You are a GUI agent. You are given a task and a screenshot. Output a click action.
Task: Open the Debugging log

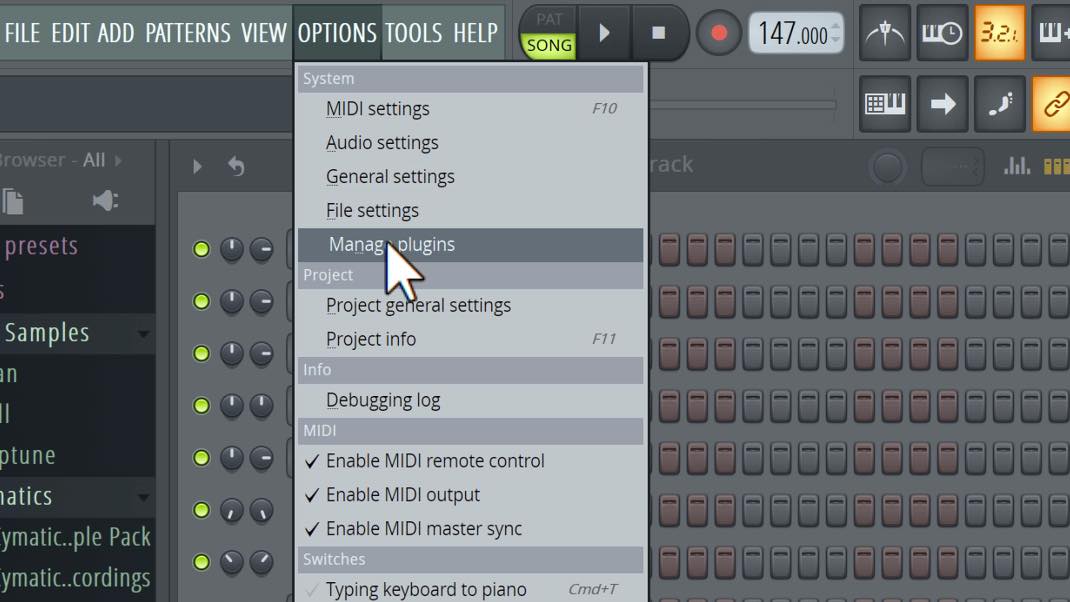[x=470, y=400]
